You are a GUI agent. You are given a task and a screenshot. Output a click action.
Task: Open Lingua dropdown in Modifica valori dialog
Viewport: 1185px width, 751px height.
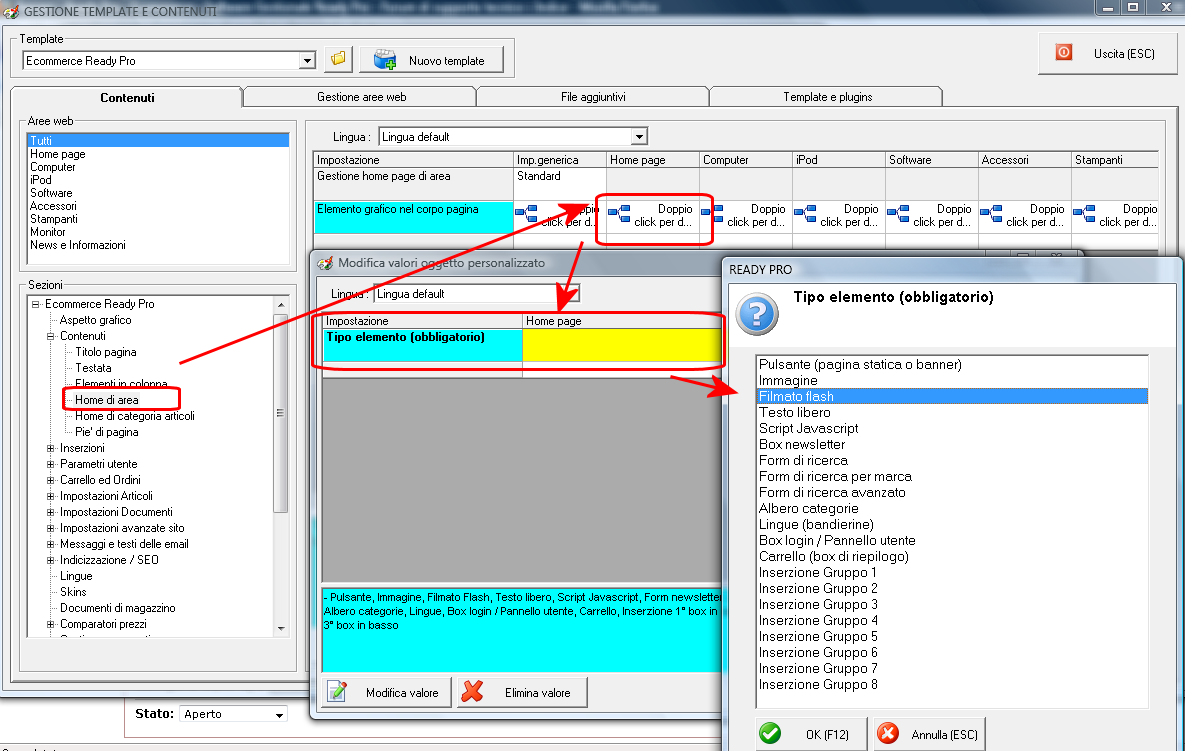[574, 294]
